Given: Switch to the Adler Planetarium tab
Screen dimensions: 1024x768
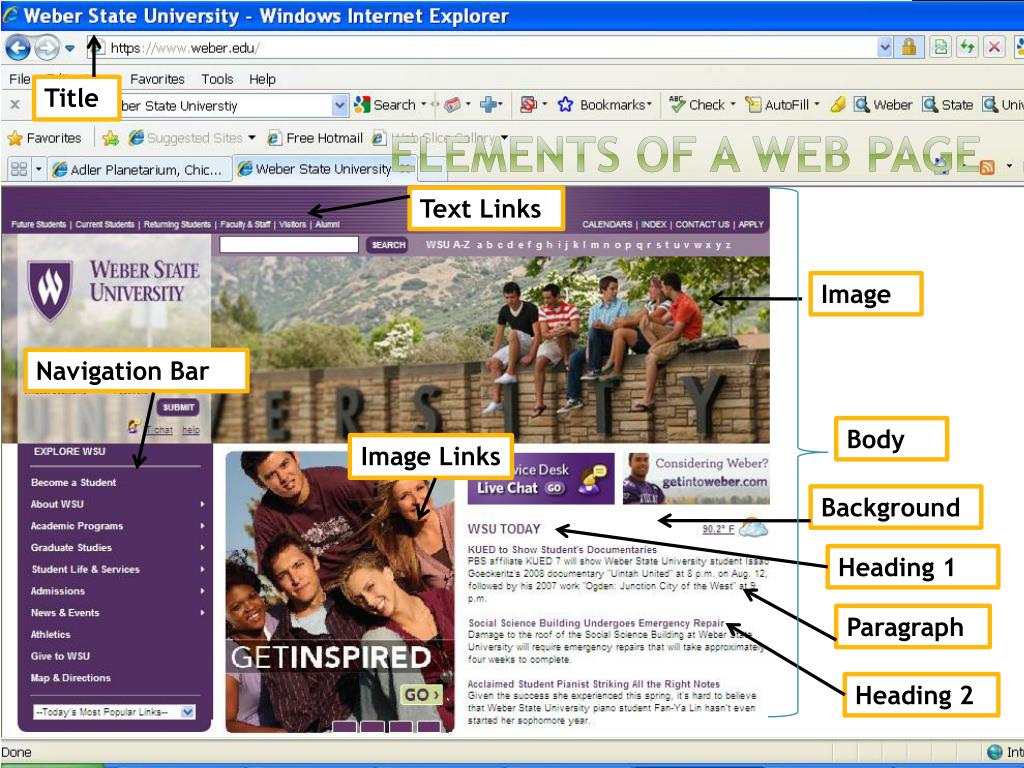Looking at the screenshot, I should point(140,169).
